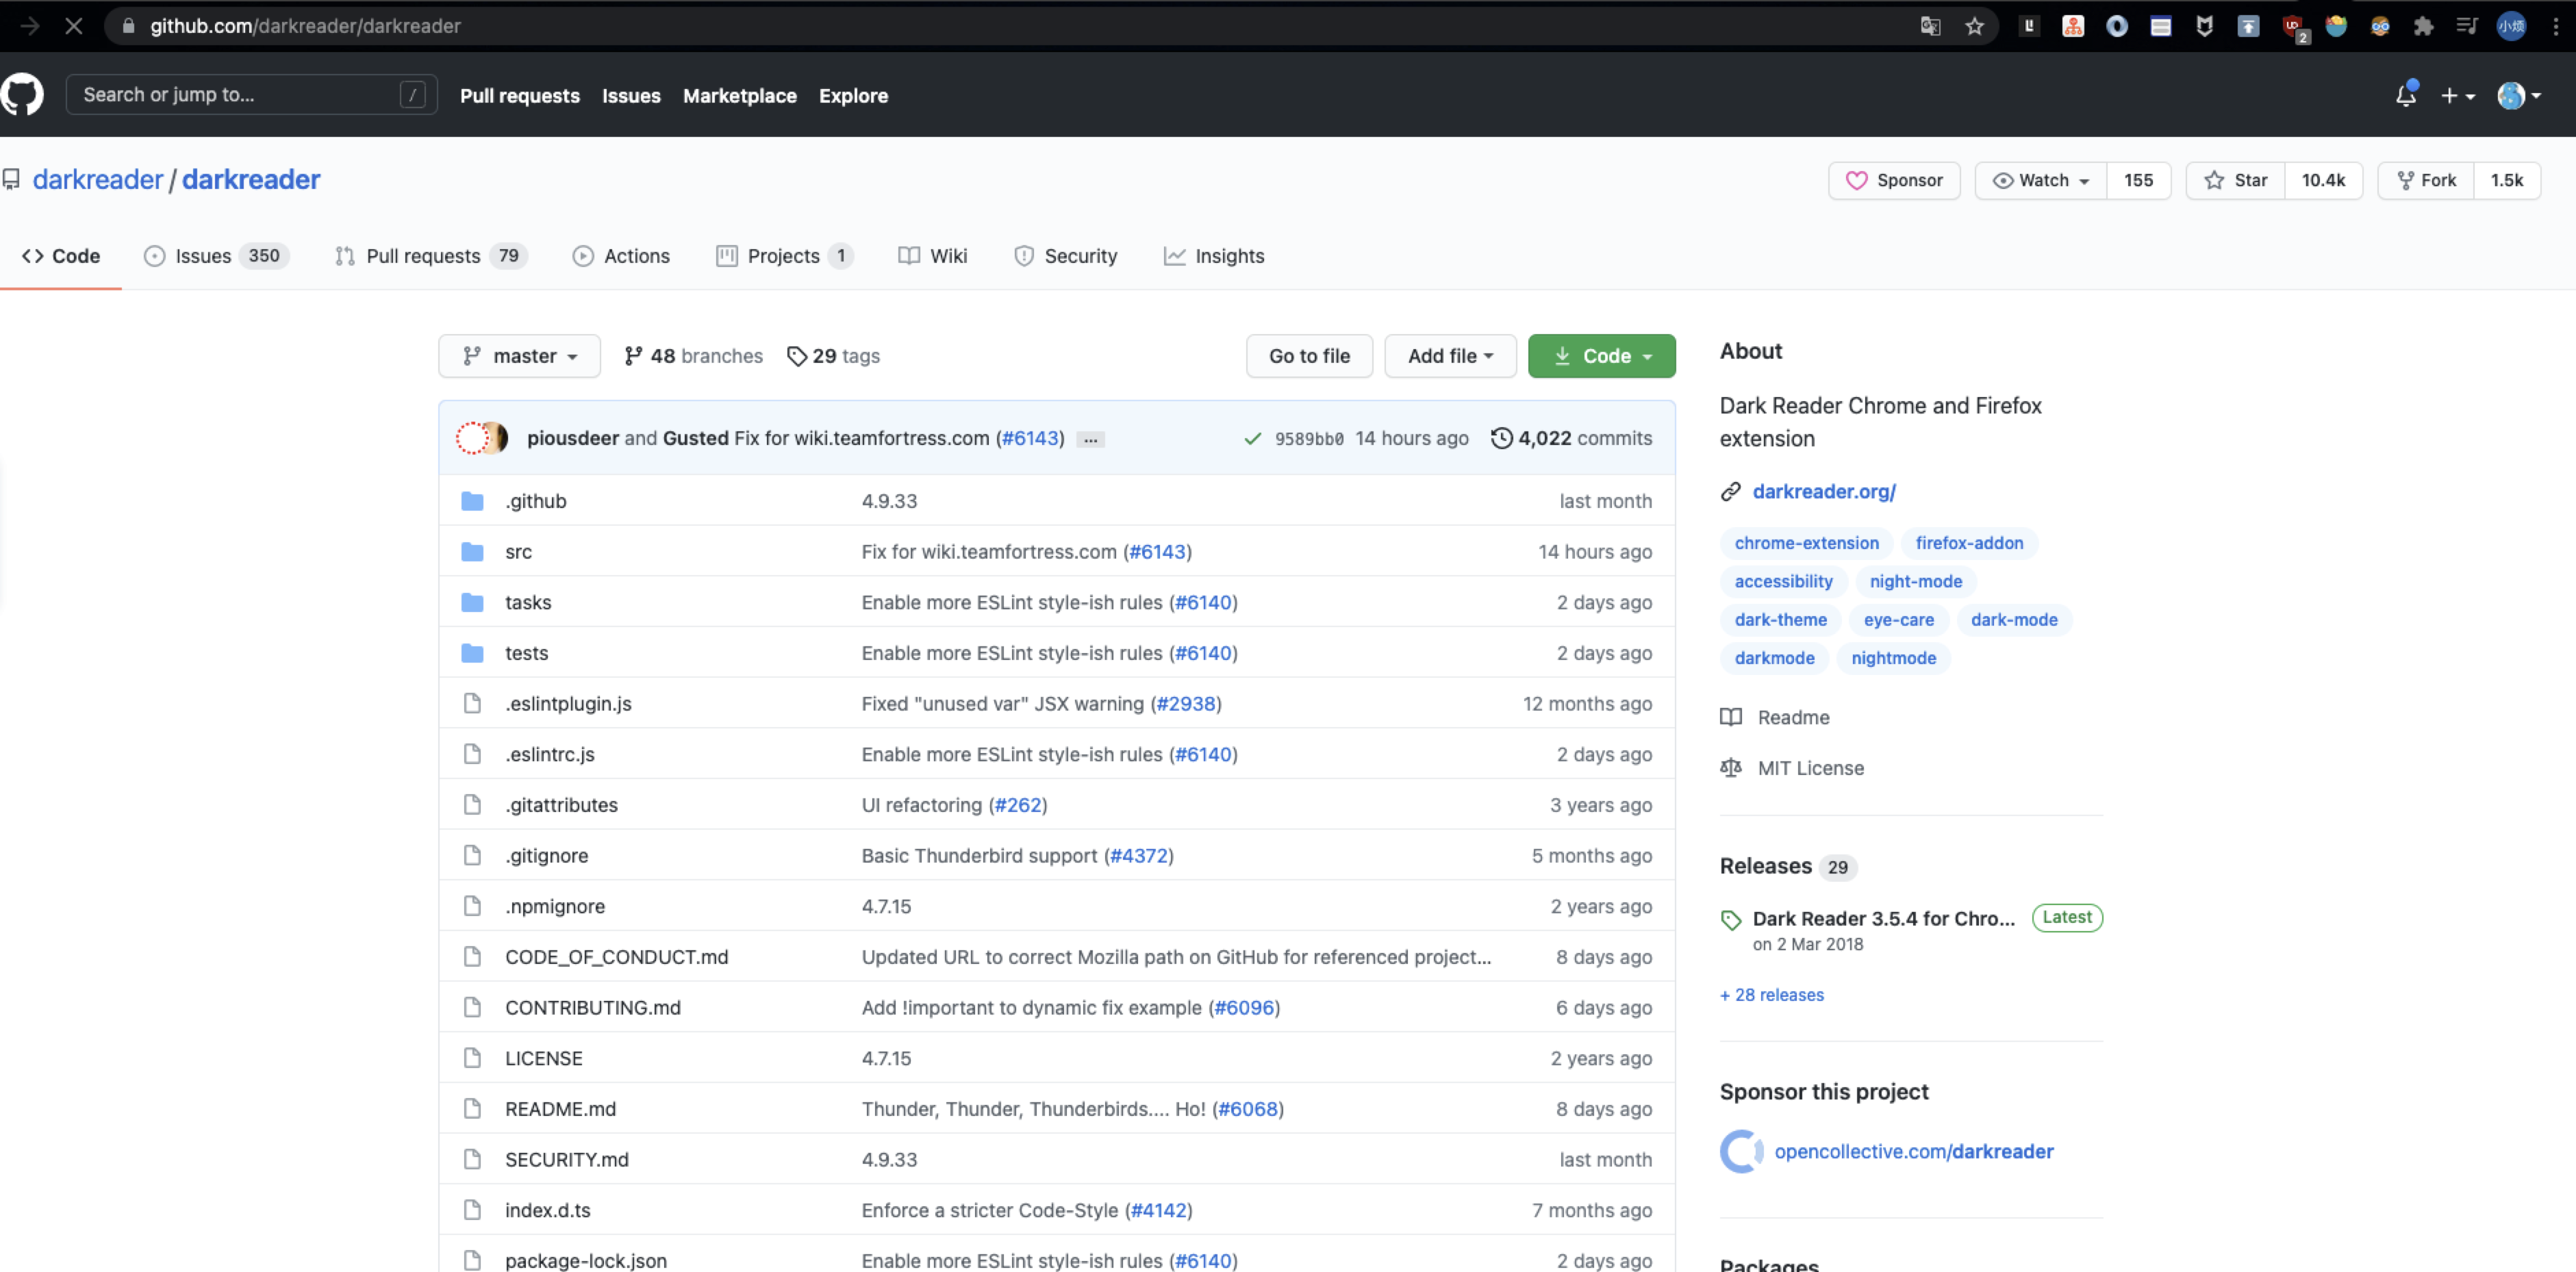Open the user avatar menu

tap(2518, 96)
